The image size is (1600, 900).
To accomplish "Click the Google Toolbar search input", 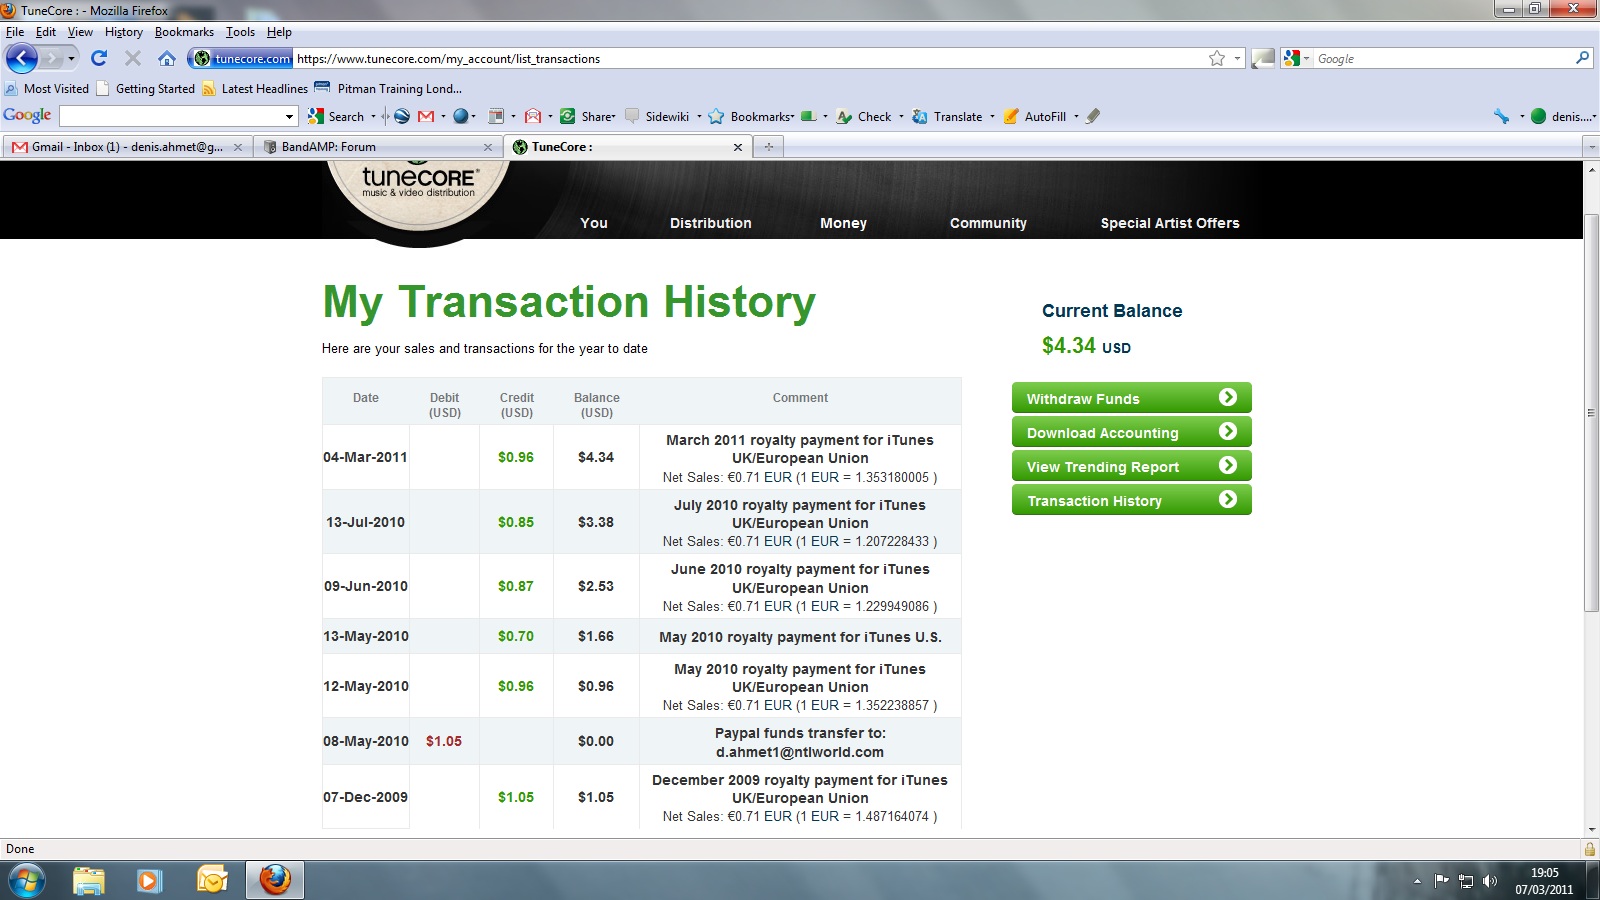I will [x=172, y=117].
